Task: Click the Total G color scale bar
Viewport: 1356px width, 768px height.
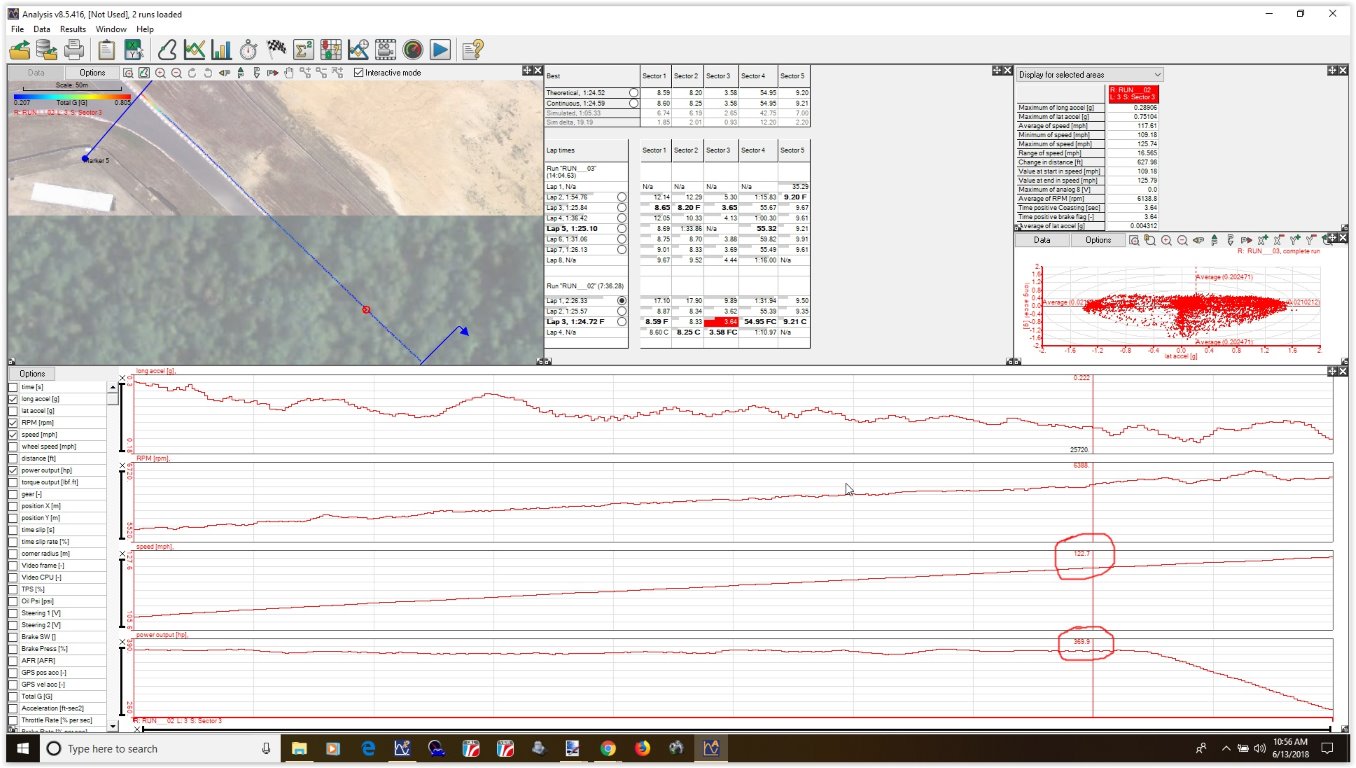Action: pos(72,97)
